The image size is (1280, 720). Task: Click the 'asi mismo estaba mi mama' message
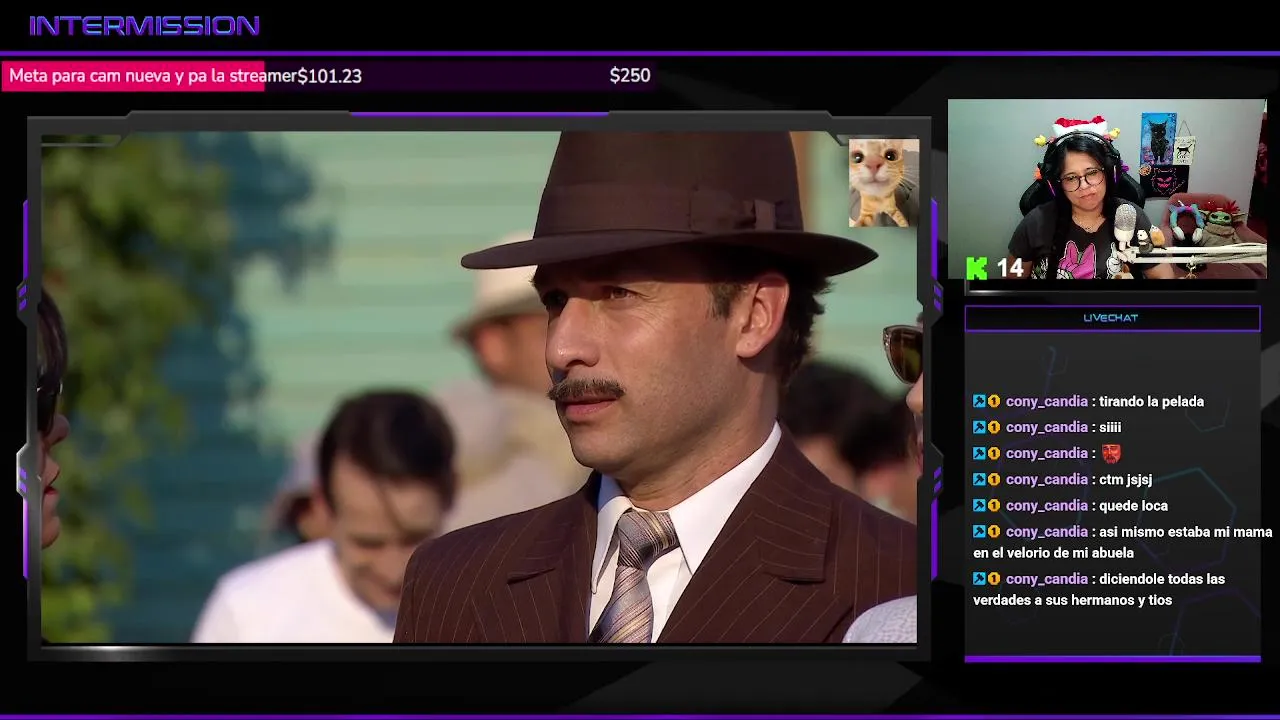(1122, 542)
